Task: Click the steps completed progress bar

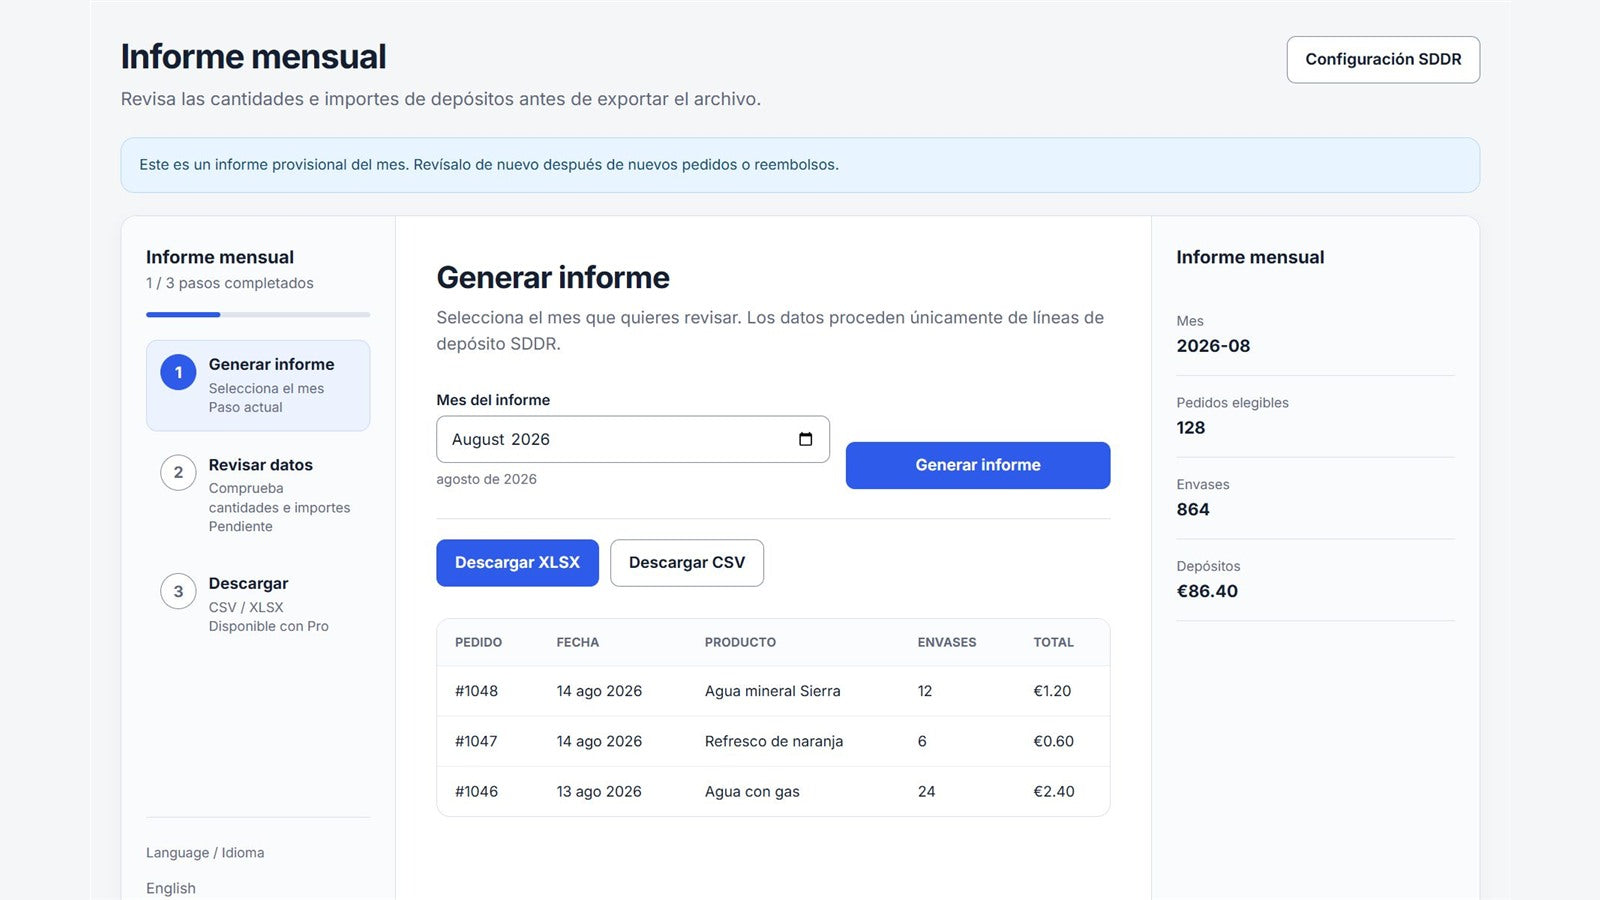Action: pos(258,315)
